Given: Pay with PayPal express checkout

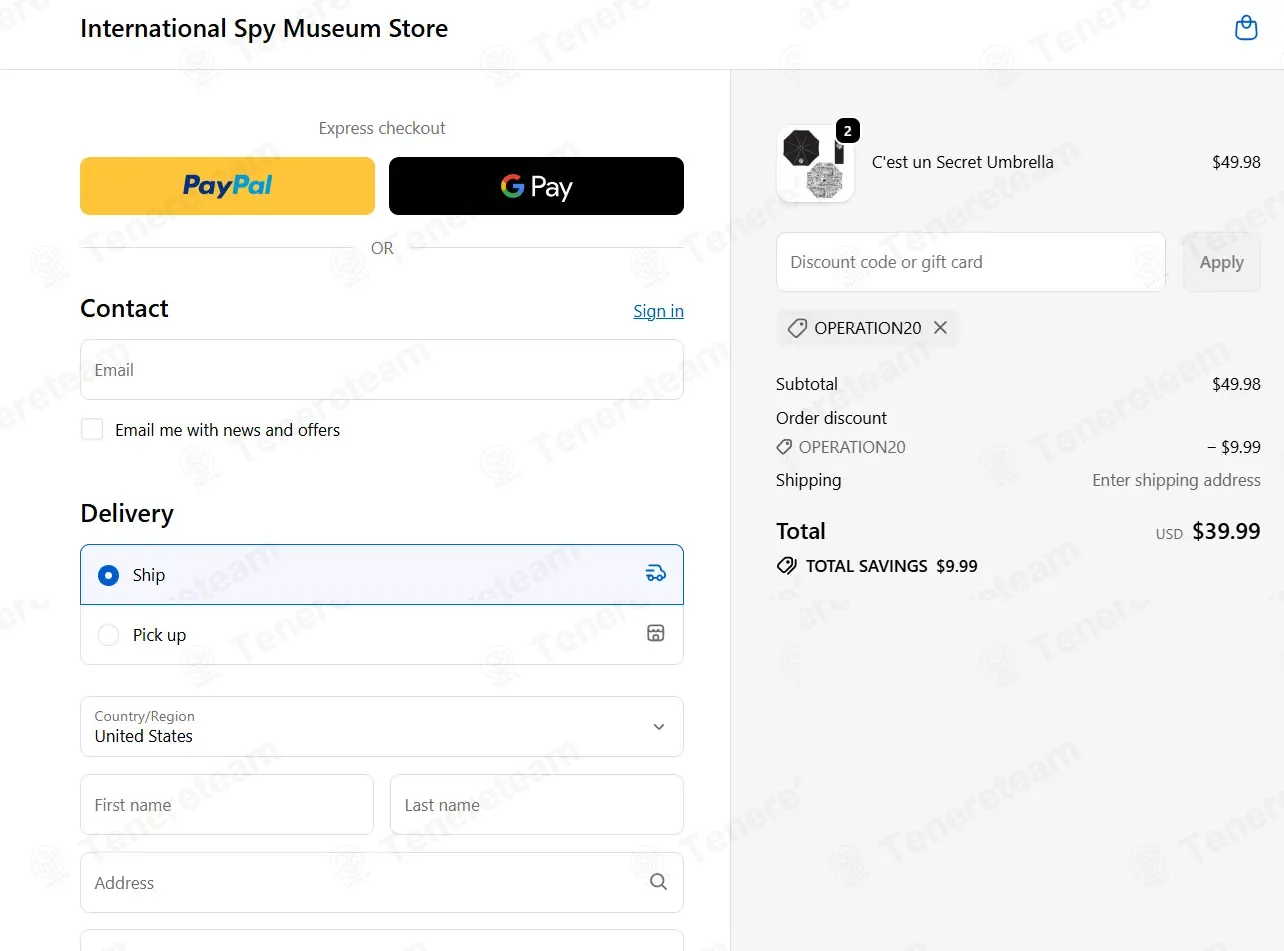Looking at the screenshot, I should [x=227, y=186].
